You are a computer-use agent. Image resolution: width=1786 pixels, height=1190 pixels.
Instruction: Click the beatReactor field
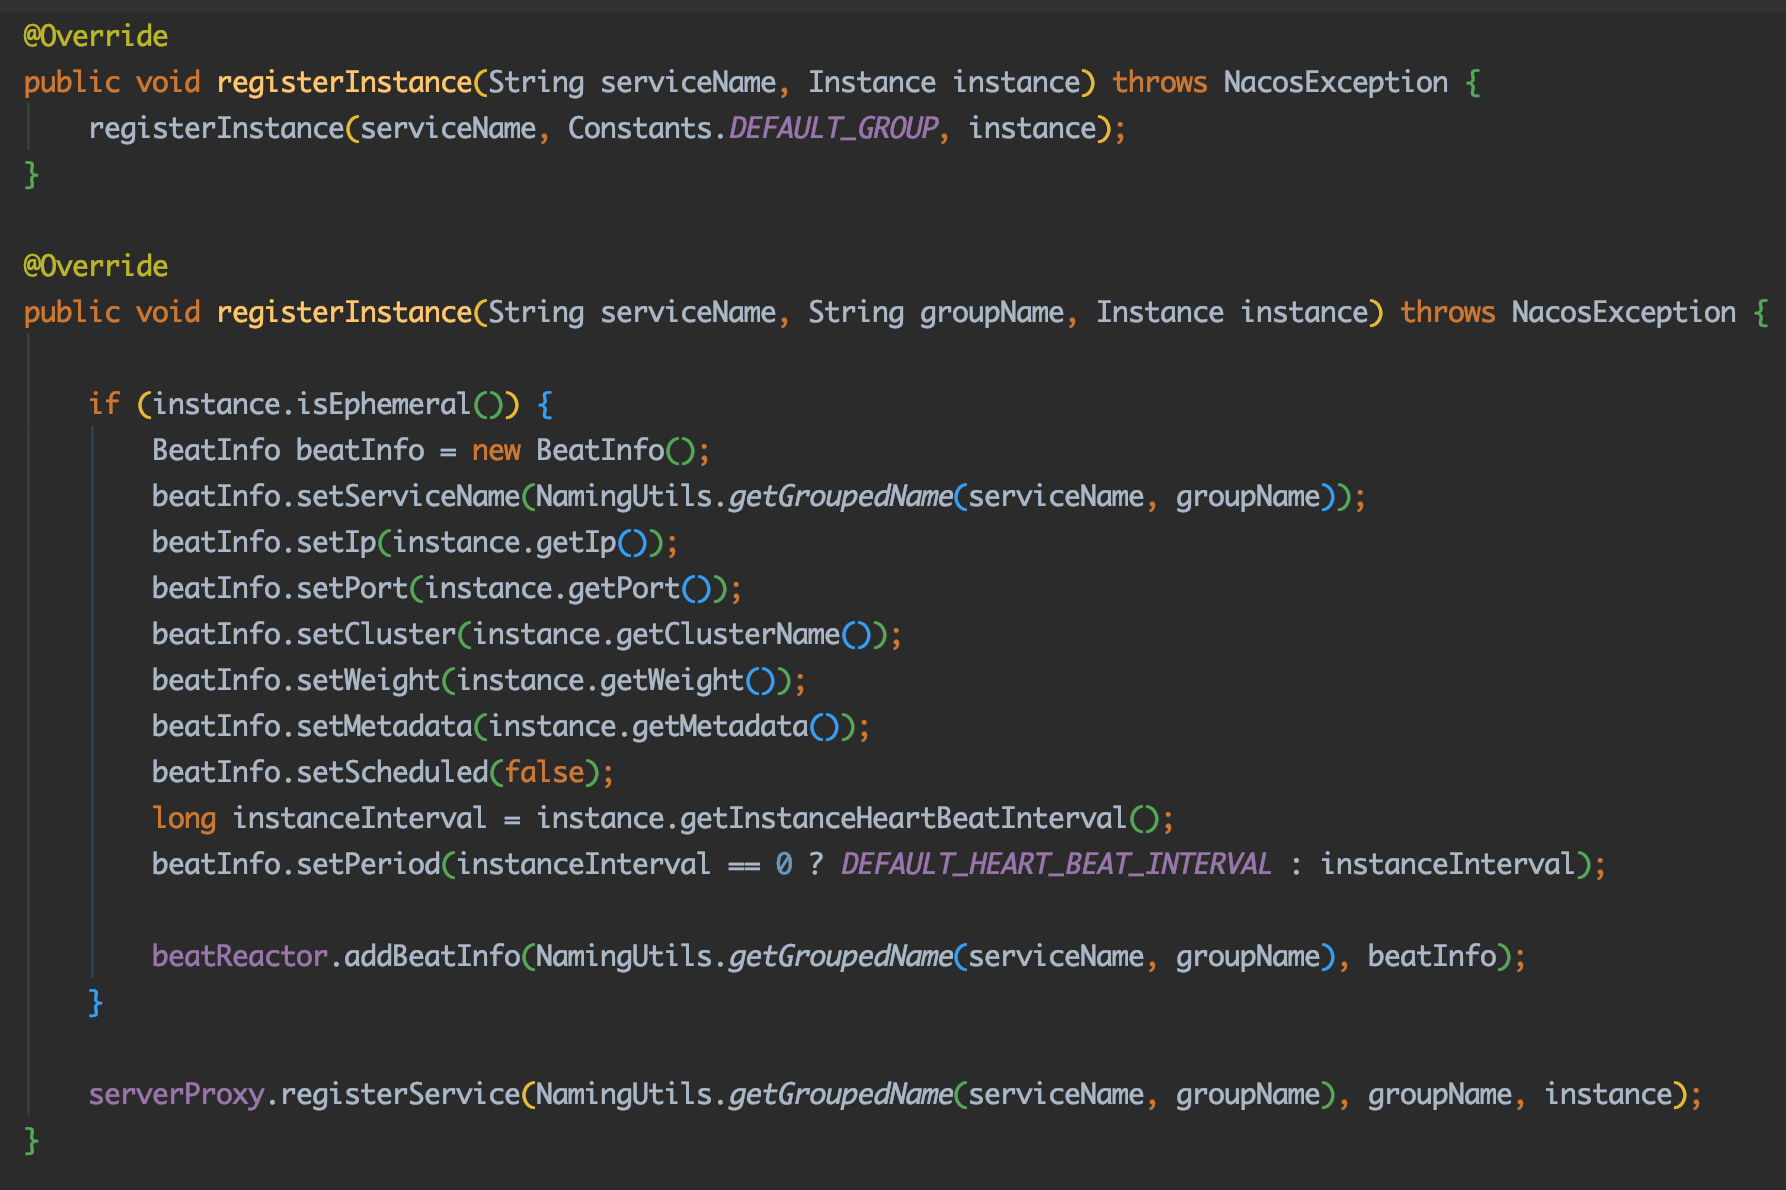pyautogui.click(x=240, y=956)
